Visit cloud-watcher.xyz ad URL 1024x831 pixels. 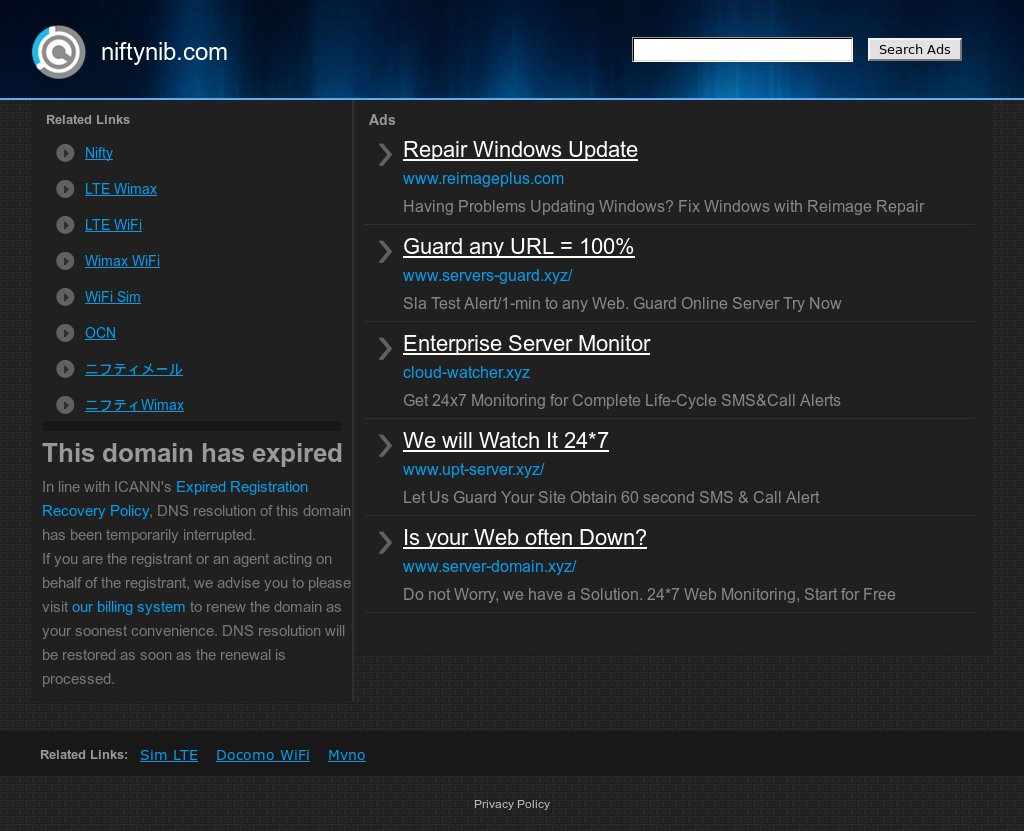[x=466, y=372]
